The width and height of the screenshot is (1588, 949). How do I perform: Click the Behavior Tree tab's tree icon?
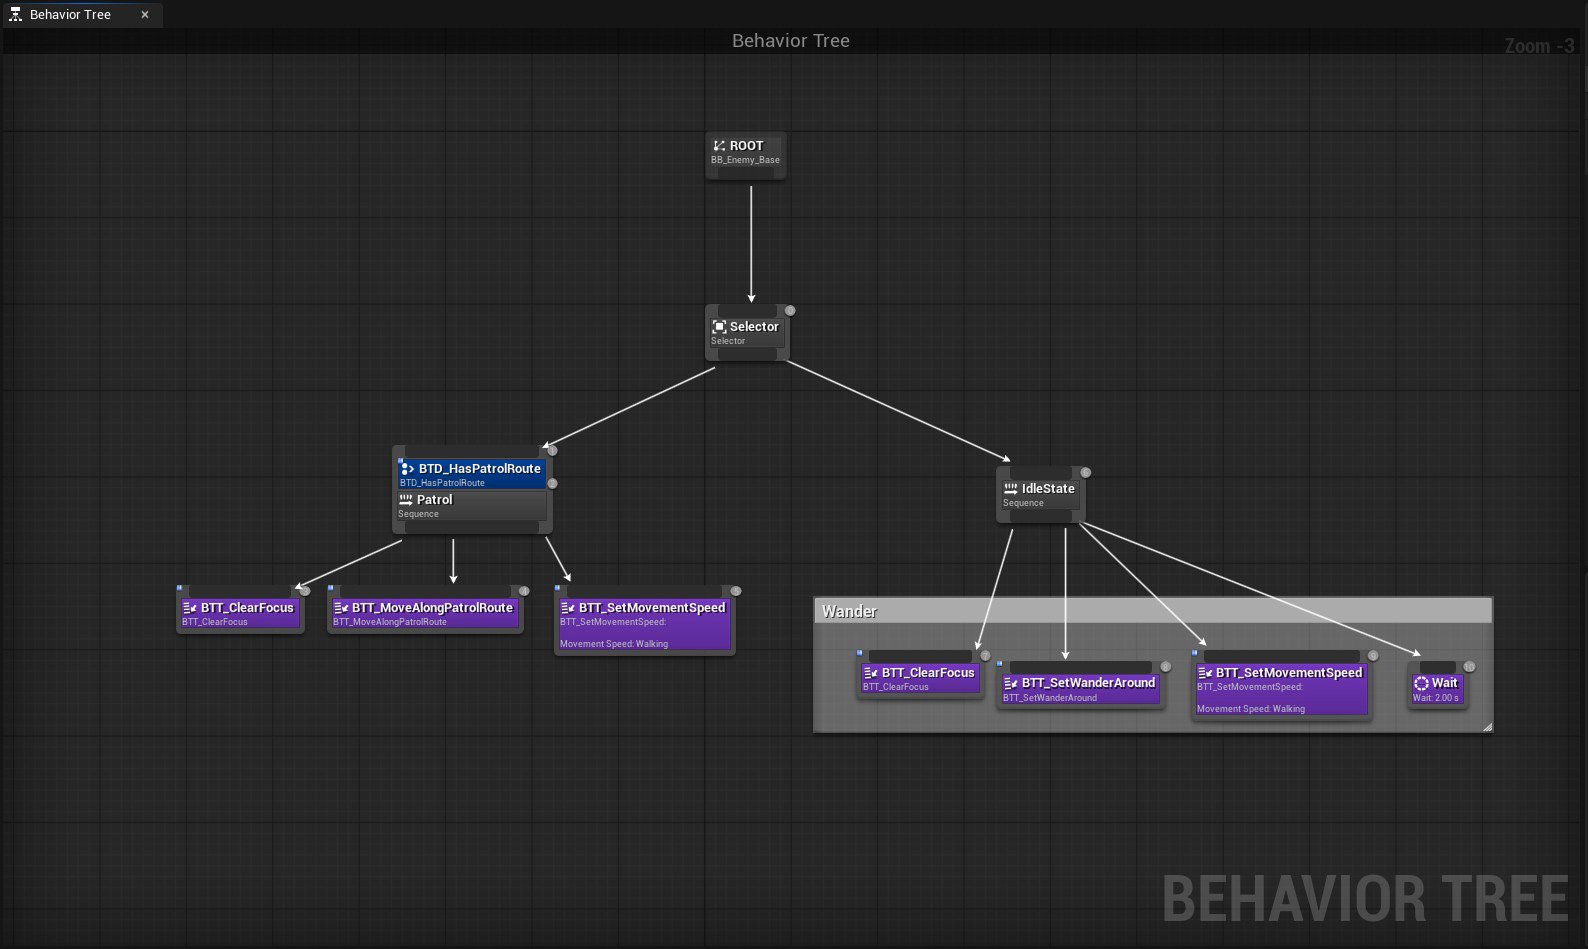(x=15, y=15)
